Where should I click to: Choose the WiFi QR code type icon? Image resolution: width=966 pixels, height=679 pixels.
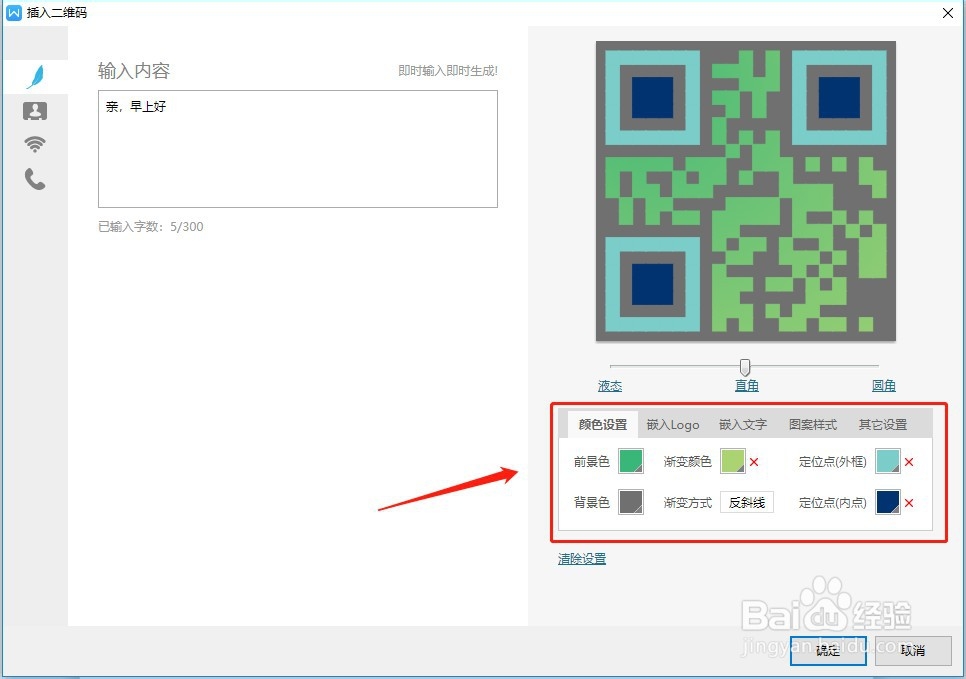point(35,144)
